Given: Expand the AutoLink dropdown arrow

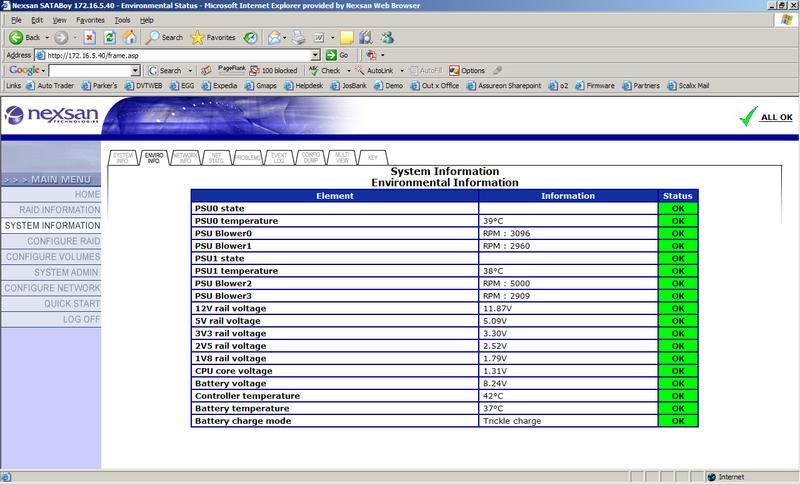Looking at the screenshot, I should pyautogui.click(x=402, y=71).
